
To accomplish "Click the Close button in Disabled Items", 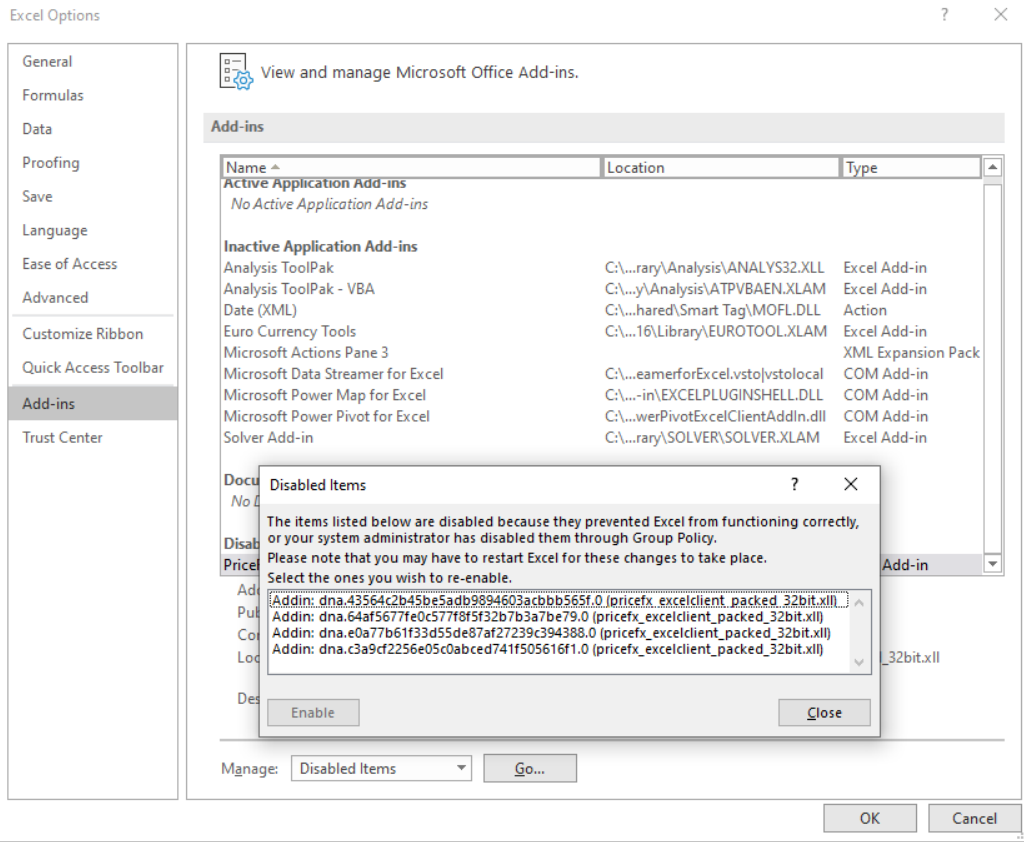I will coord(823,712).
